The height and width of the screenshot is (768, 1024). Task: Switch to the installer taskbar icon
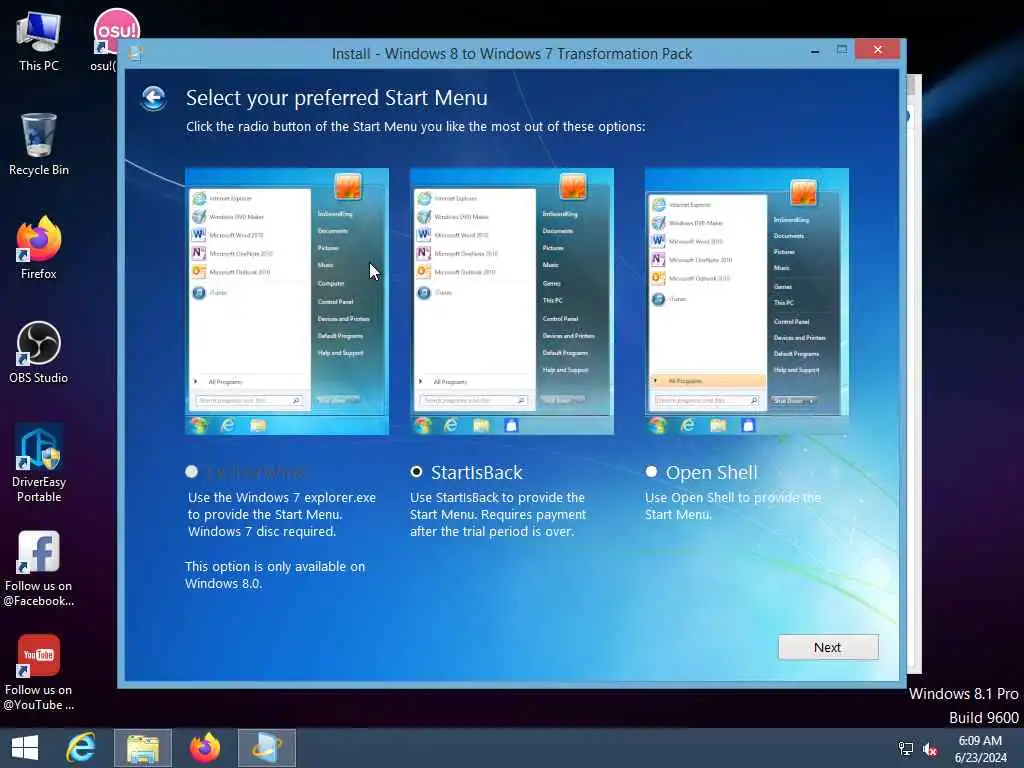click(266, 748)
